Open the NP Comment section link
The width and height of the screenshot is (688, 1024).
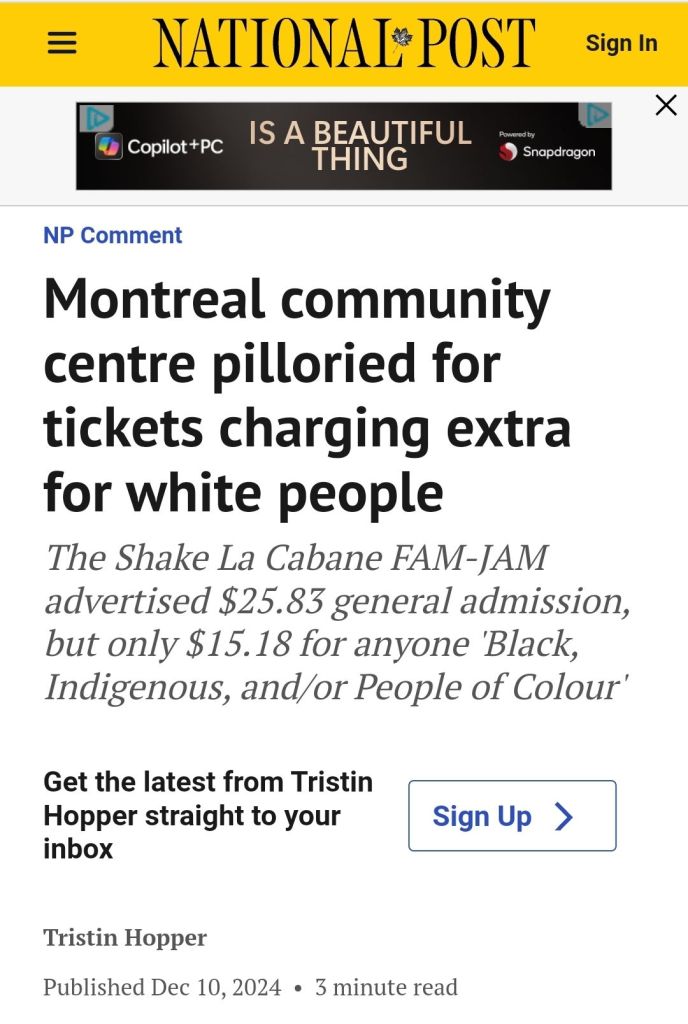(112, 236)
